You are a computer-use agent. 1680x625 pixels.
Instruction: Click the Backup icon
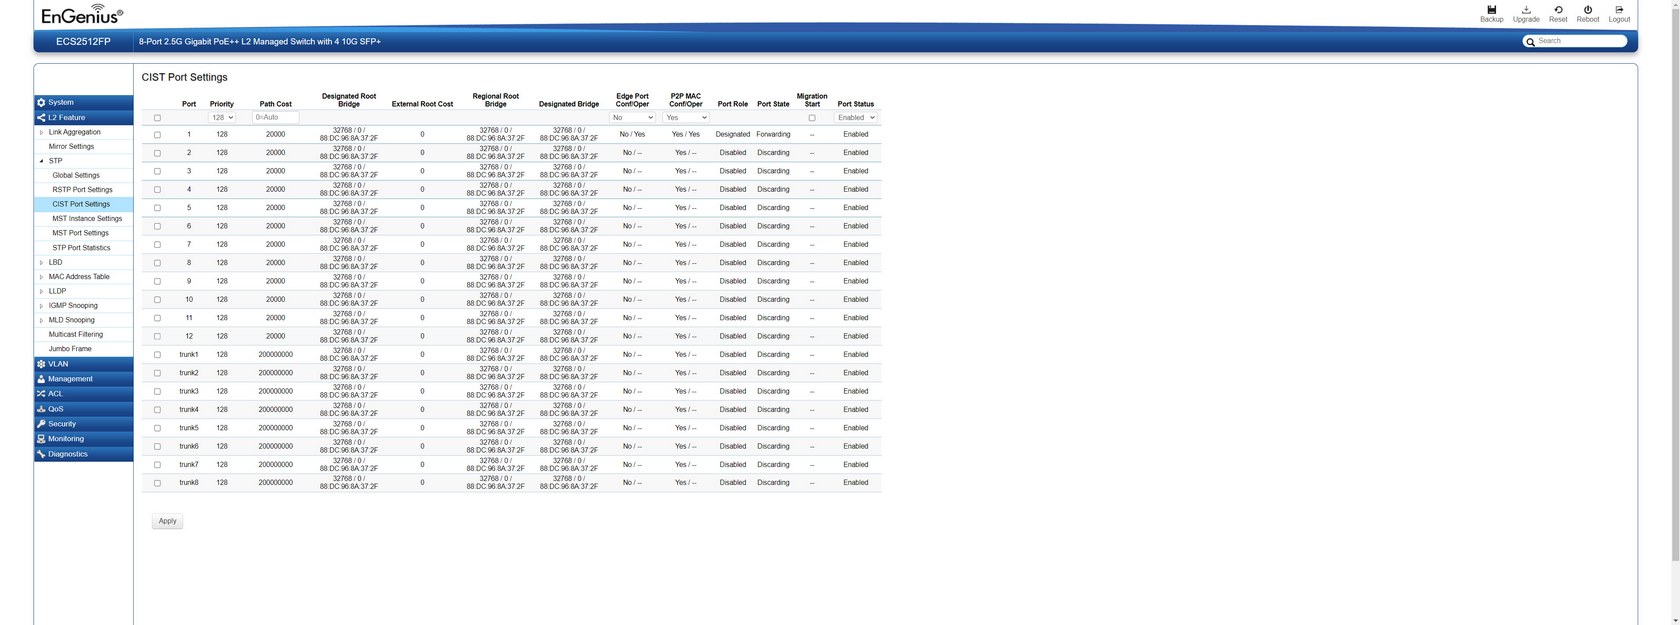pyautogui.click(x=1491, y=9)
